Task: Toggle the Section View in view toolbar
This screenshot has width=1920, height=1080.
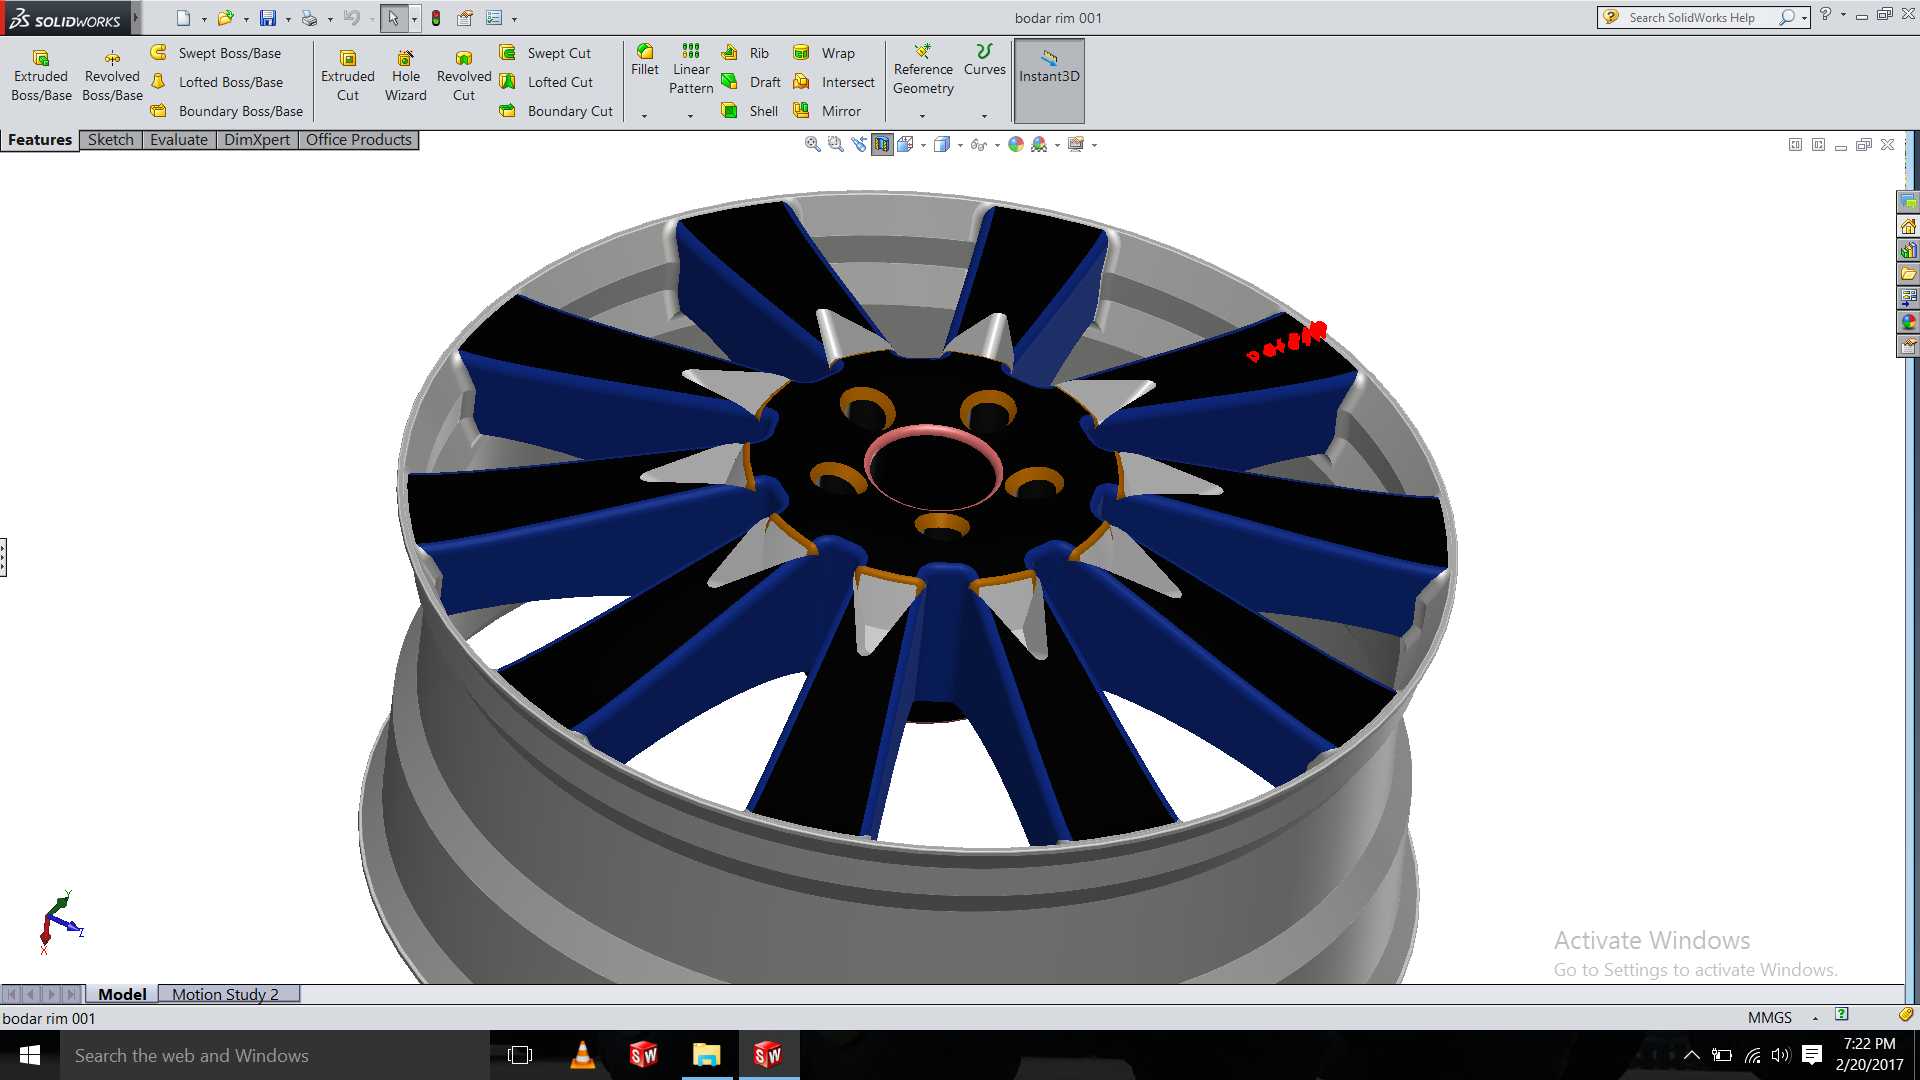Action: 881,145
